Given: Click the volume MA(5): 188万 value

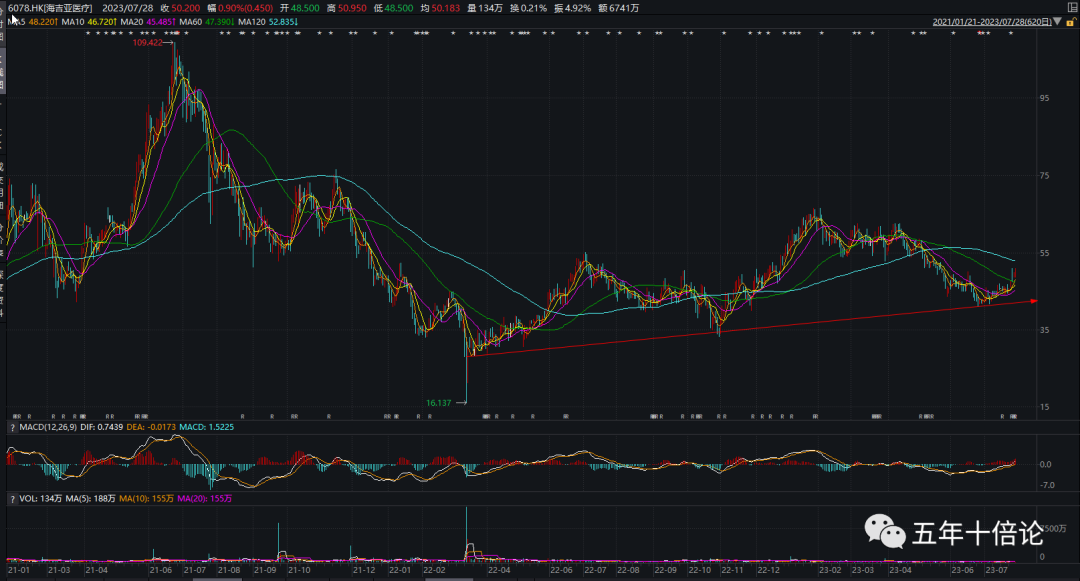Looking at the screenshot, I should click(x=90, y=499).
